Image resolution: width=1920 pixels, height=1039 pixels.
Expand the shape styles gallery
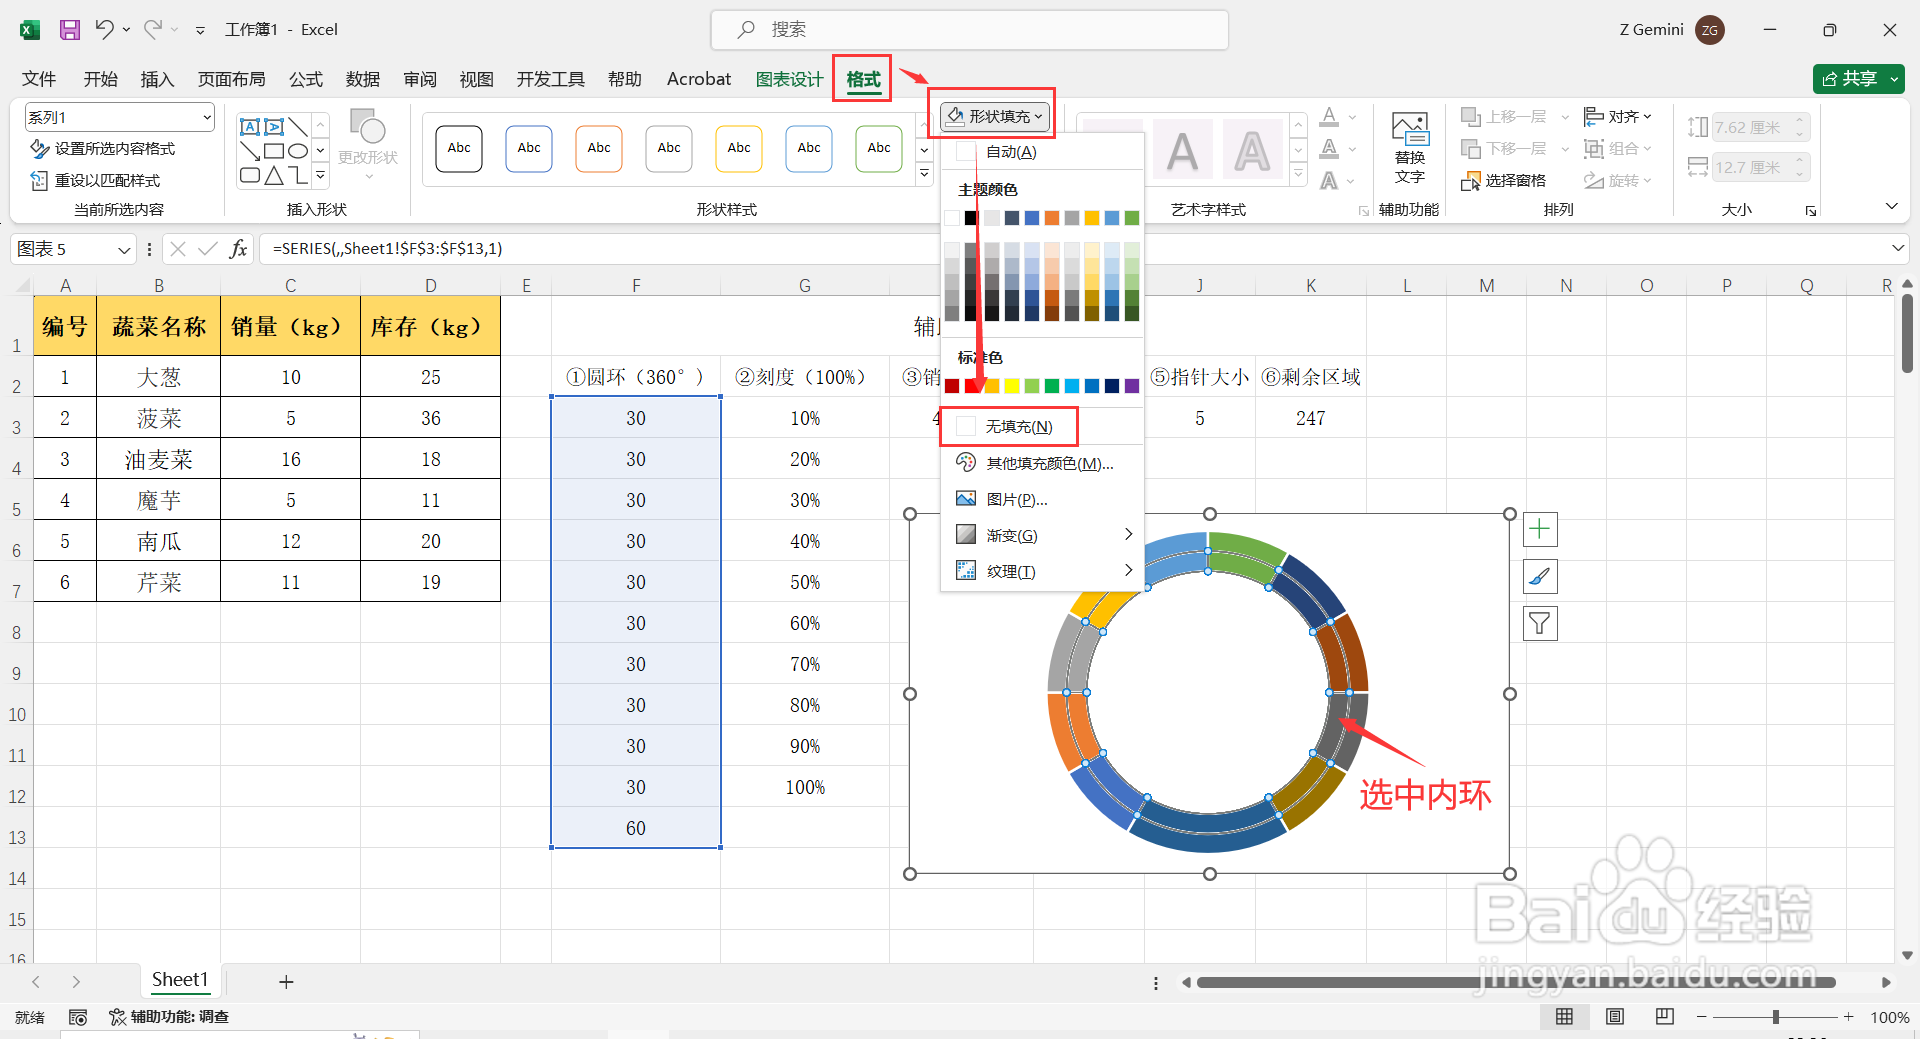coord(924,175)
